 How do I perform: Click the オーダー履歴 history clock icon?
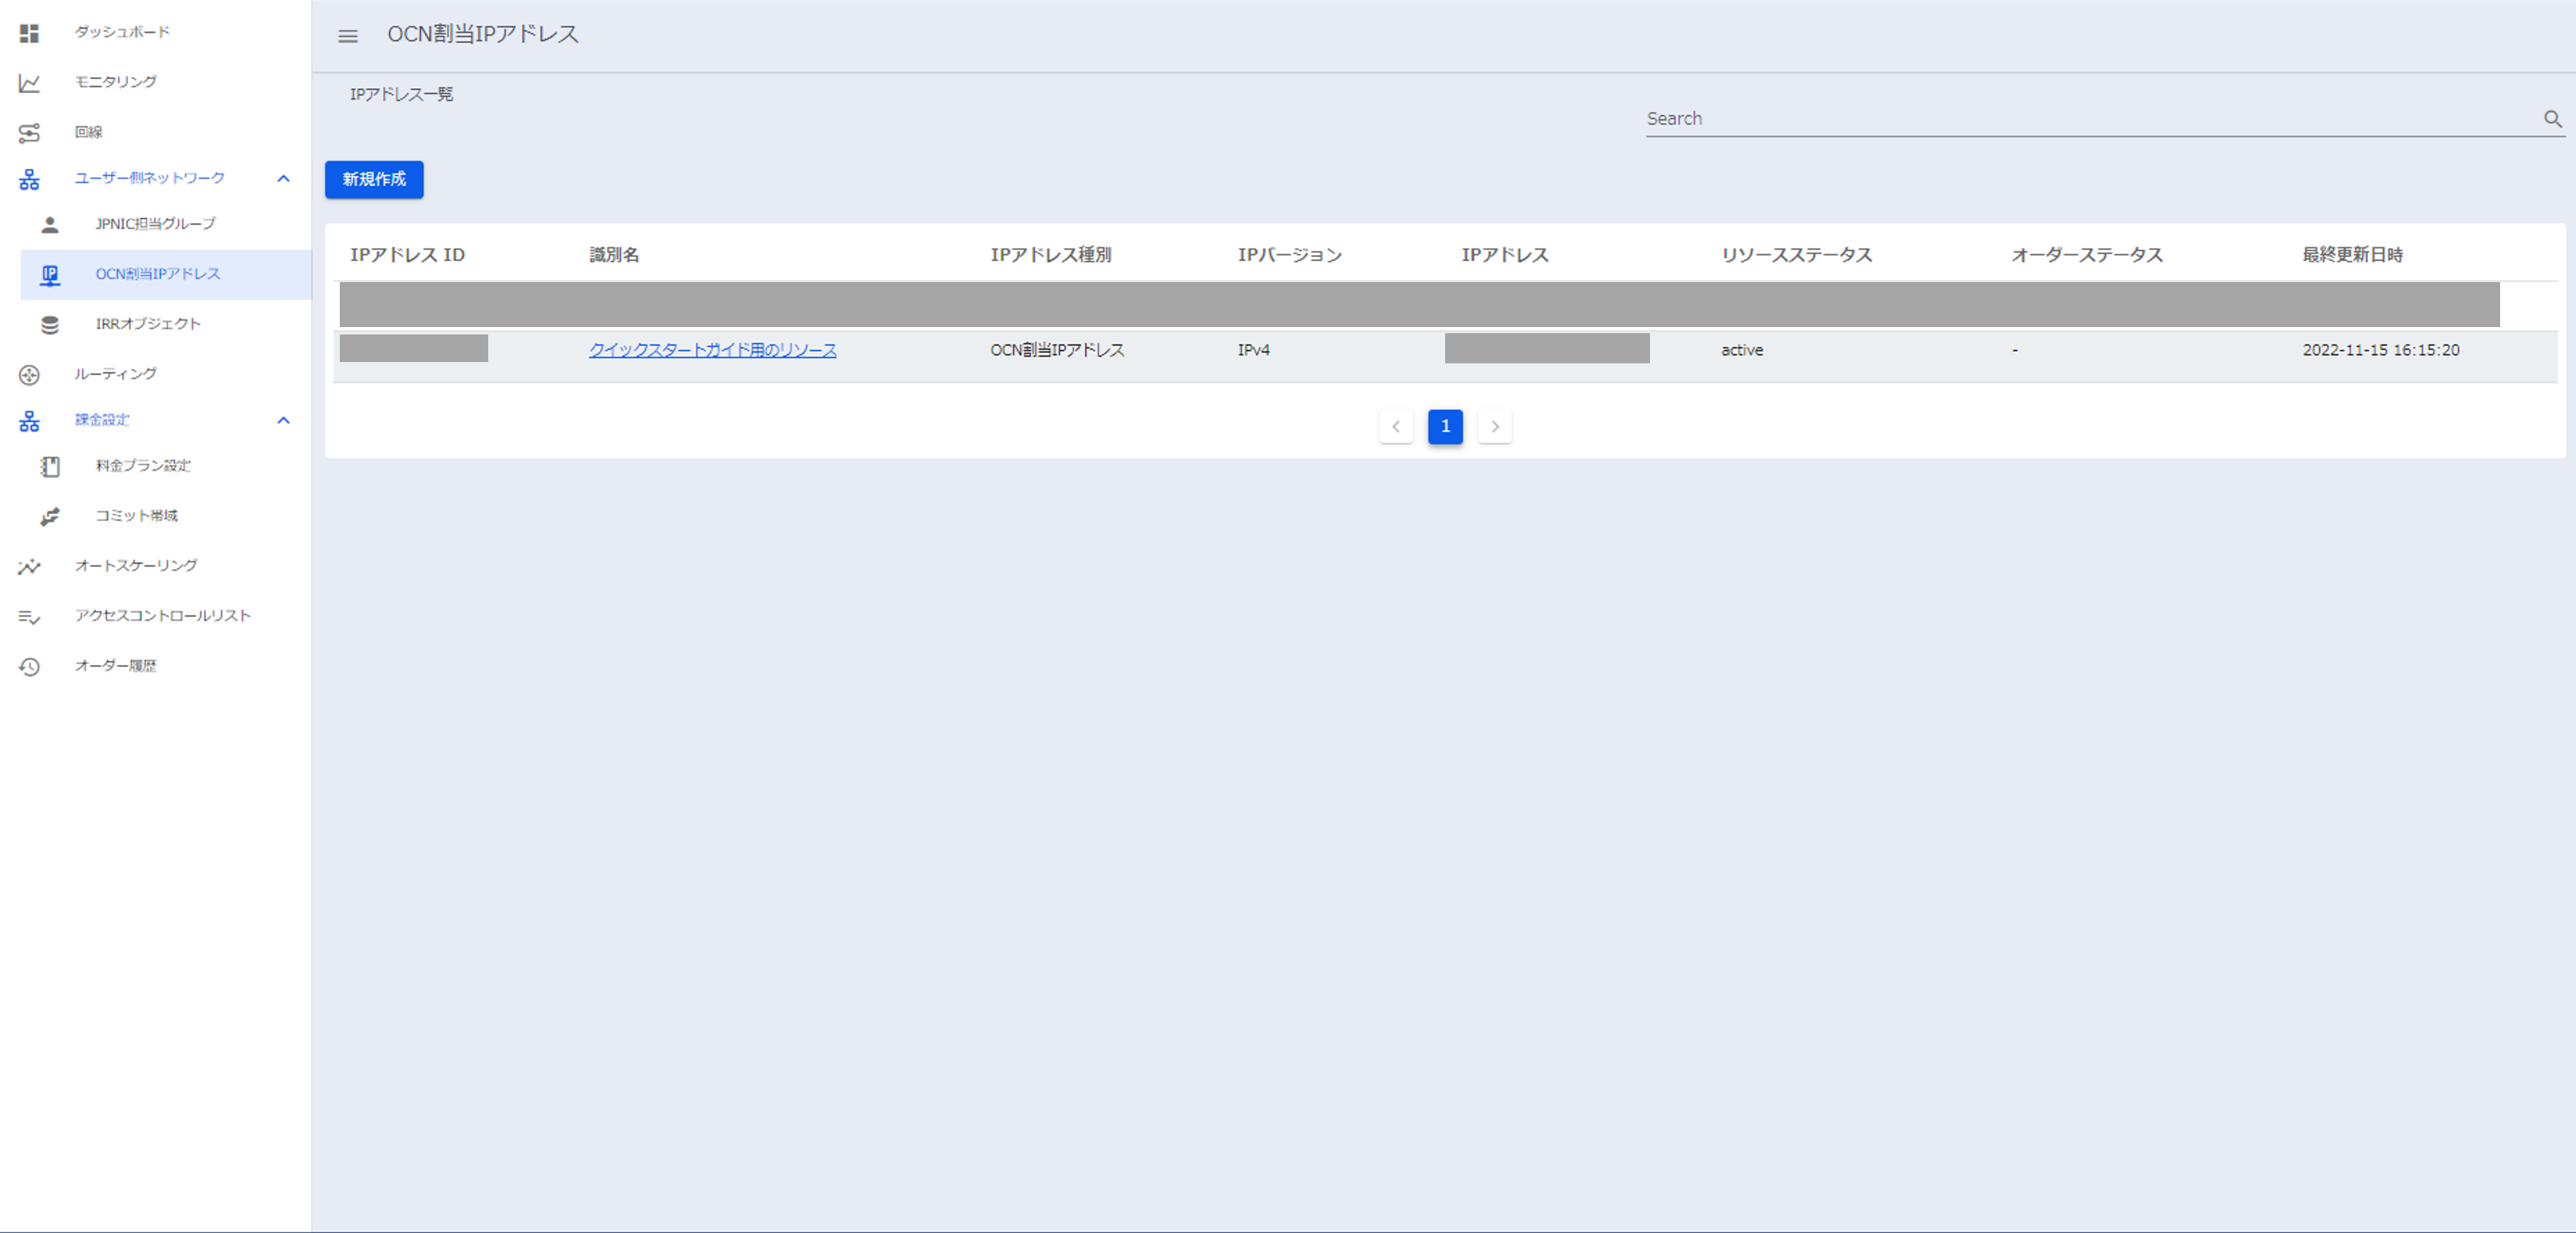(x=29, y=666)
